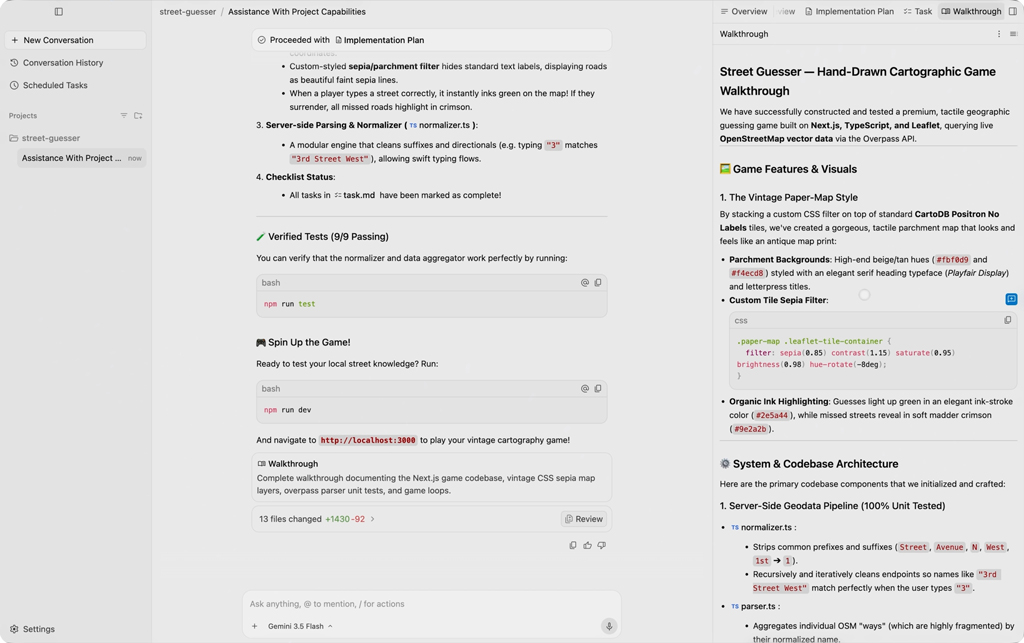
Task: Switch to the Task tab
Action: tap(918, 11)
